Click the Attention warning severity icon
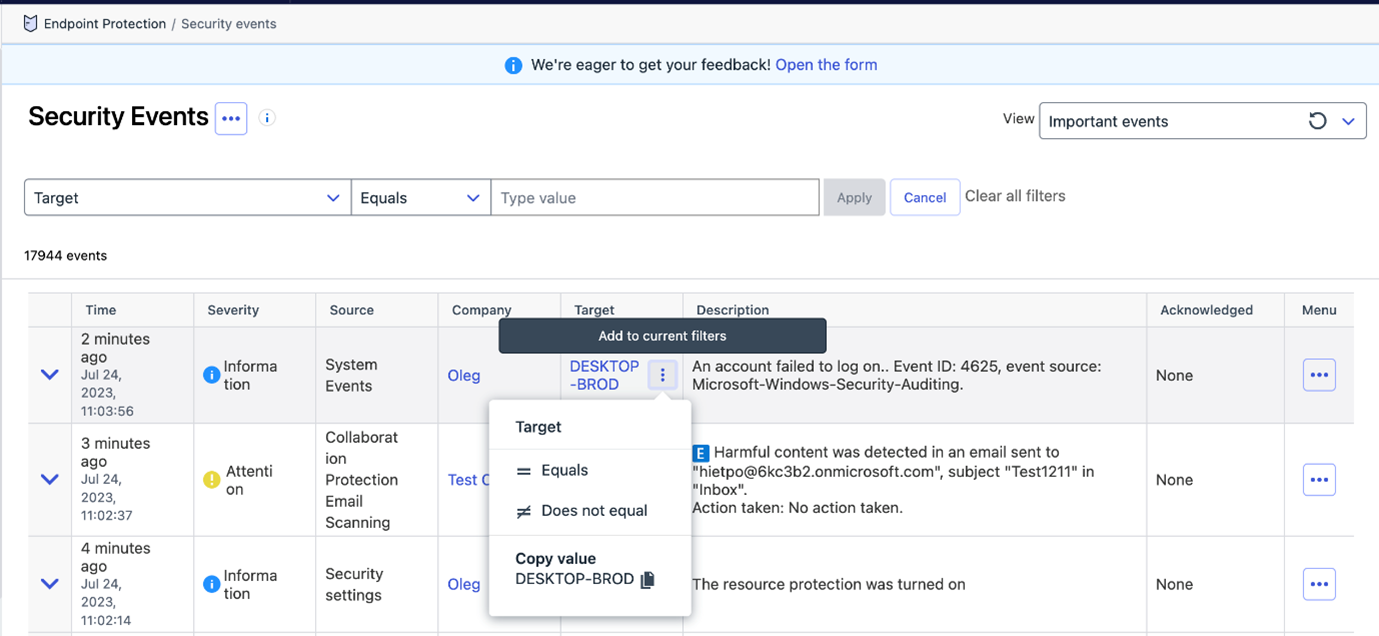Screen dimensions: 1379x636 point(211,480)
